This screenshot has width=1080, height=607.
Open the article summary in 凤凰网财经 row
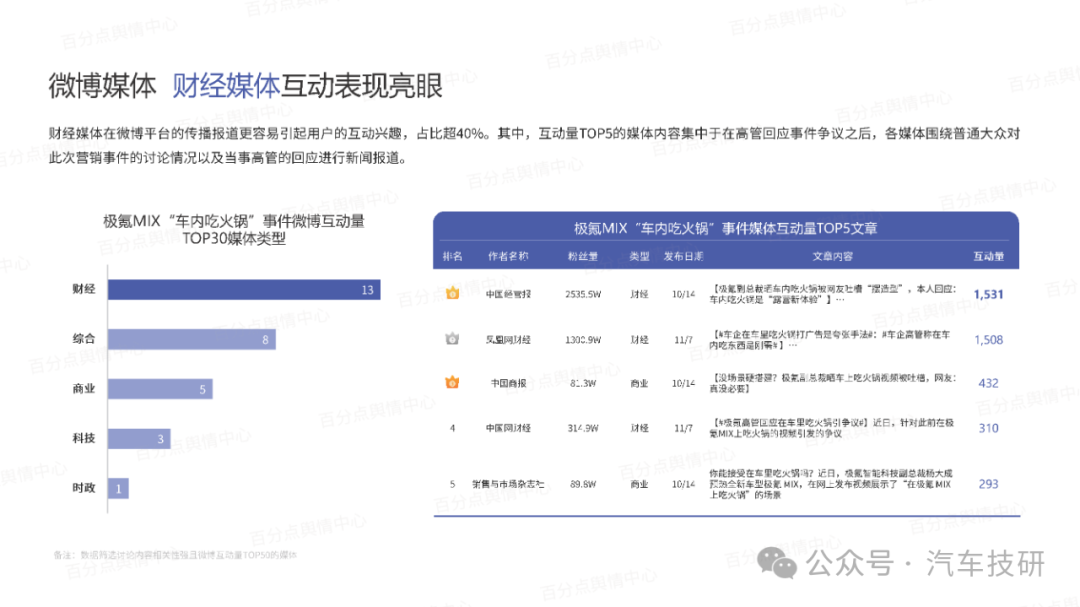pyautogui.click(x=830, y=340)
